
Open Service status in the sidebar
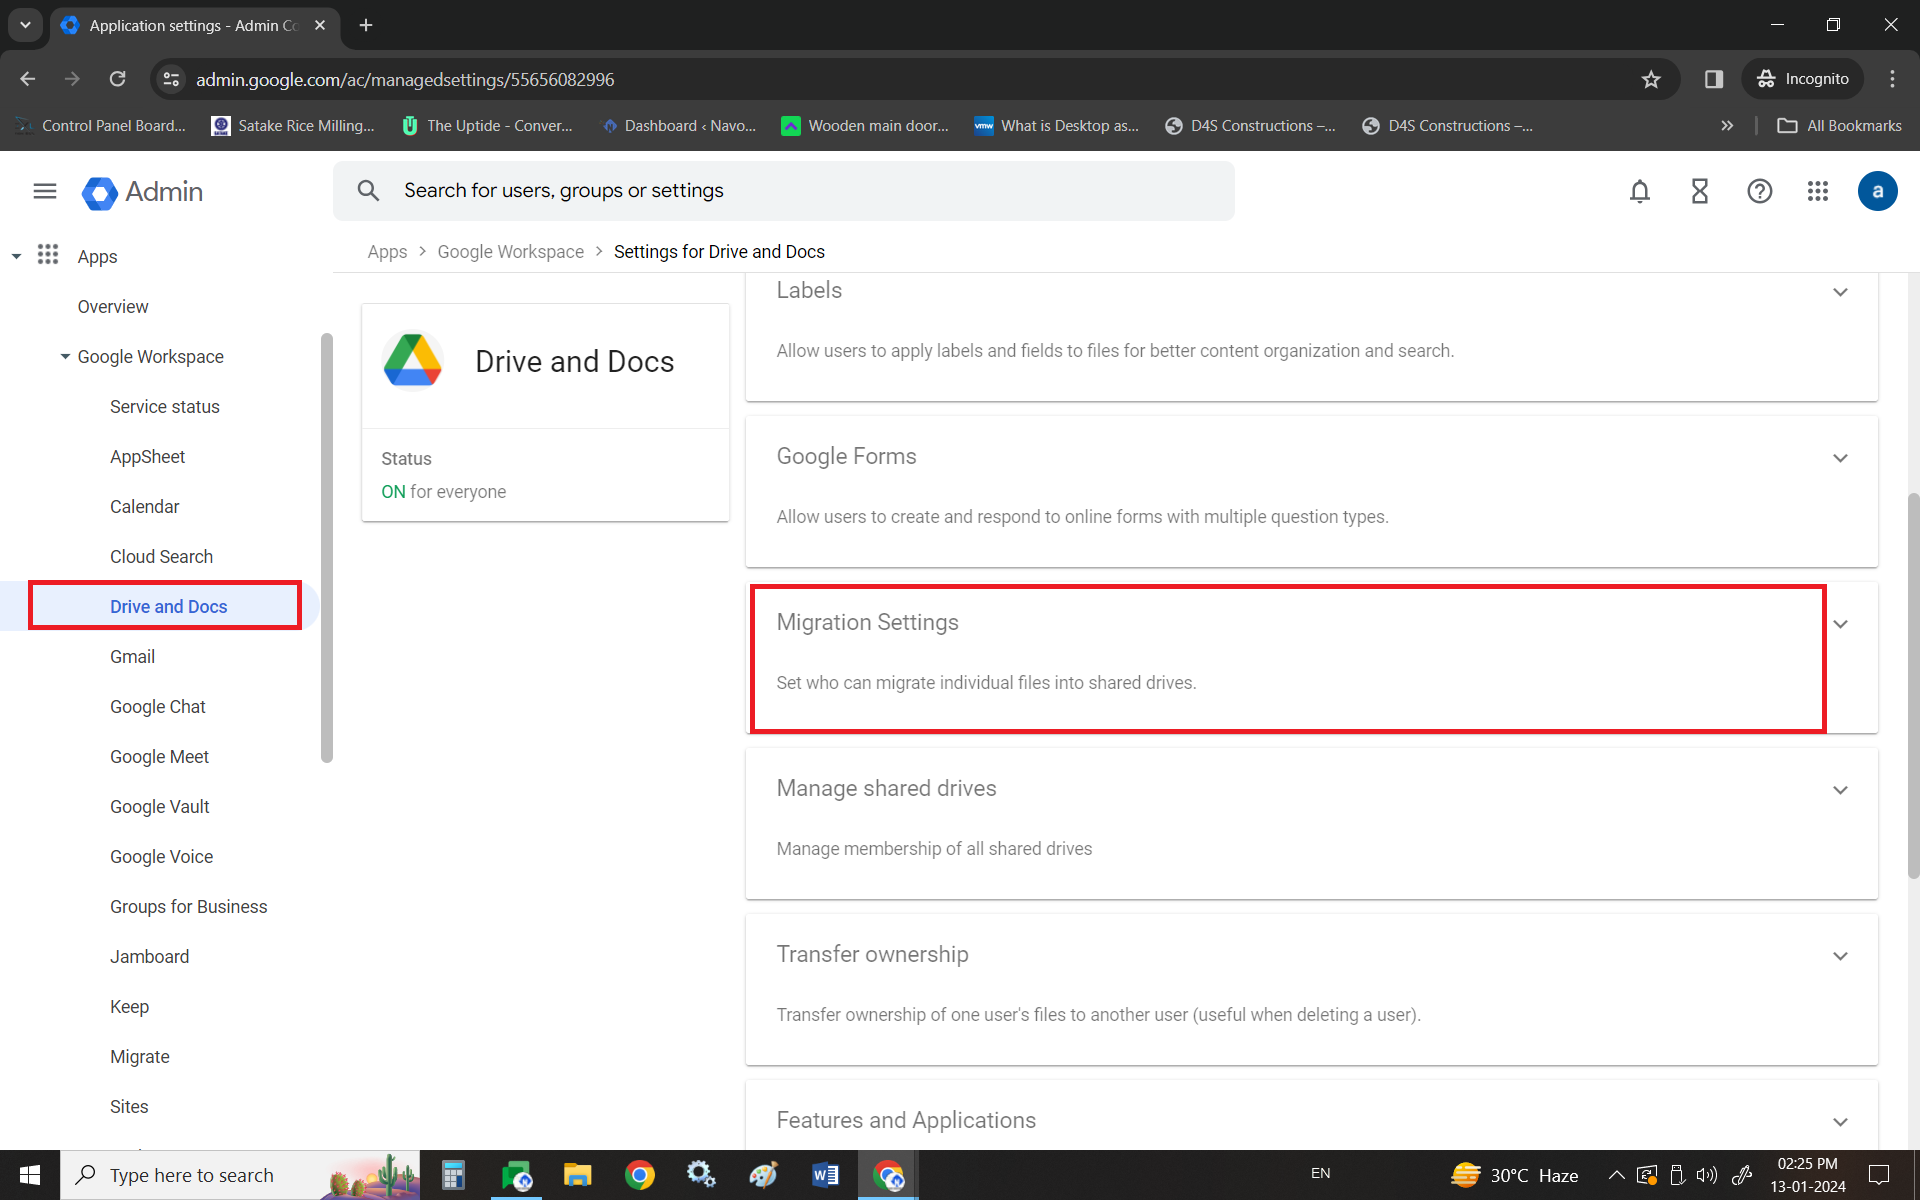click(164, 406)
